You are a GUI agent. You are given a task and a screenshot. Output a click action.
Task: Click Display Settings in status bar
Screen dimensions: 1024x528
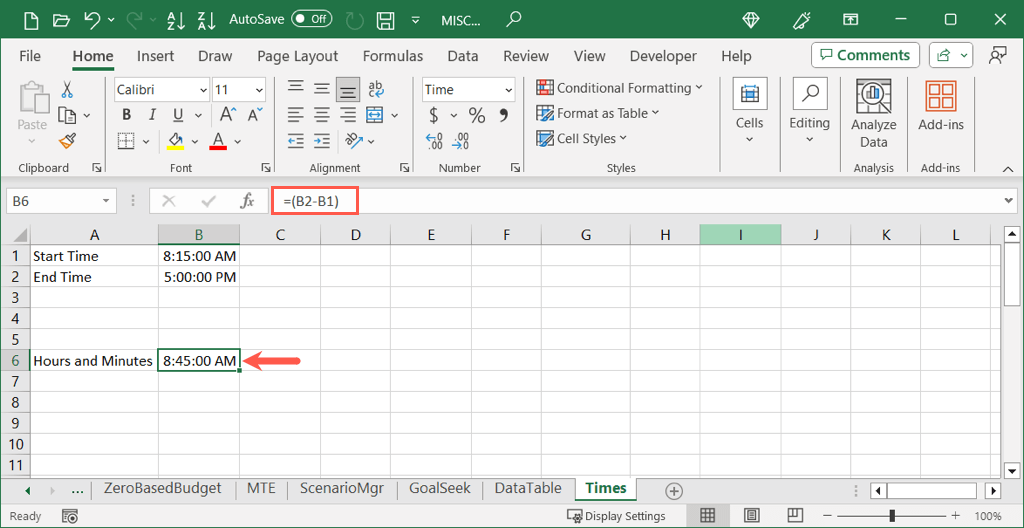pyautogui.click(x=616, y=516)
